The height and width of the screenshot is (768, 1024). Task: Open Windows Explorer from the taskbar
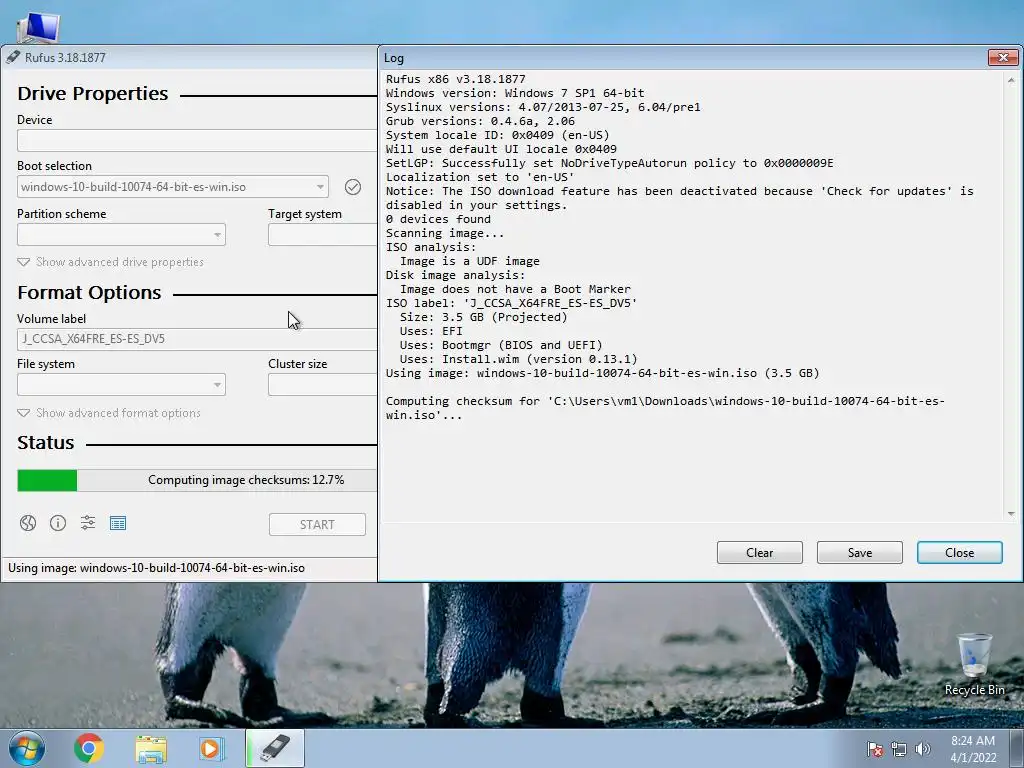pyautogui.click(x=151, y=749)
